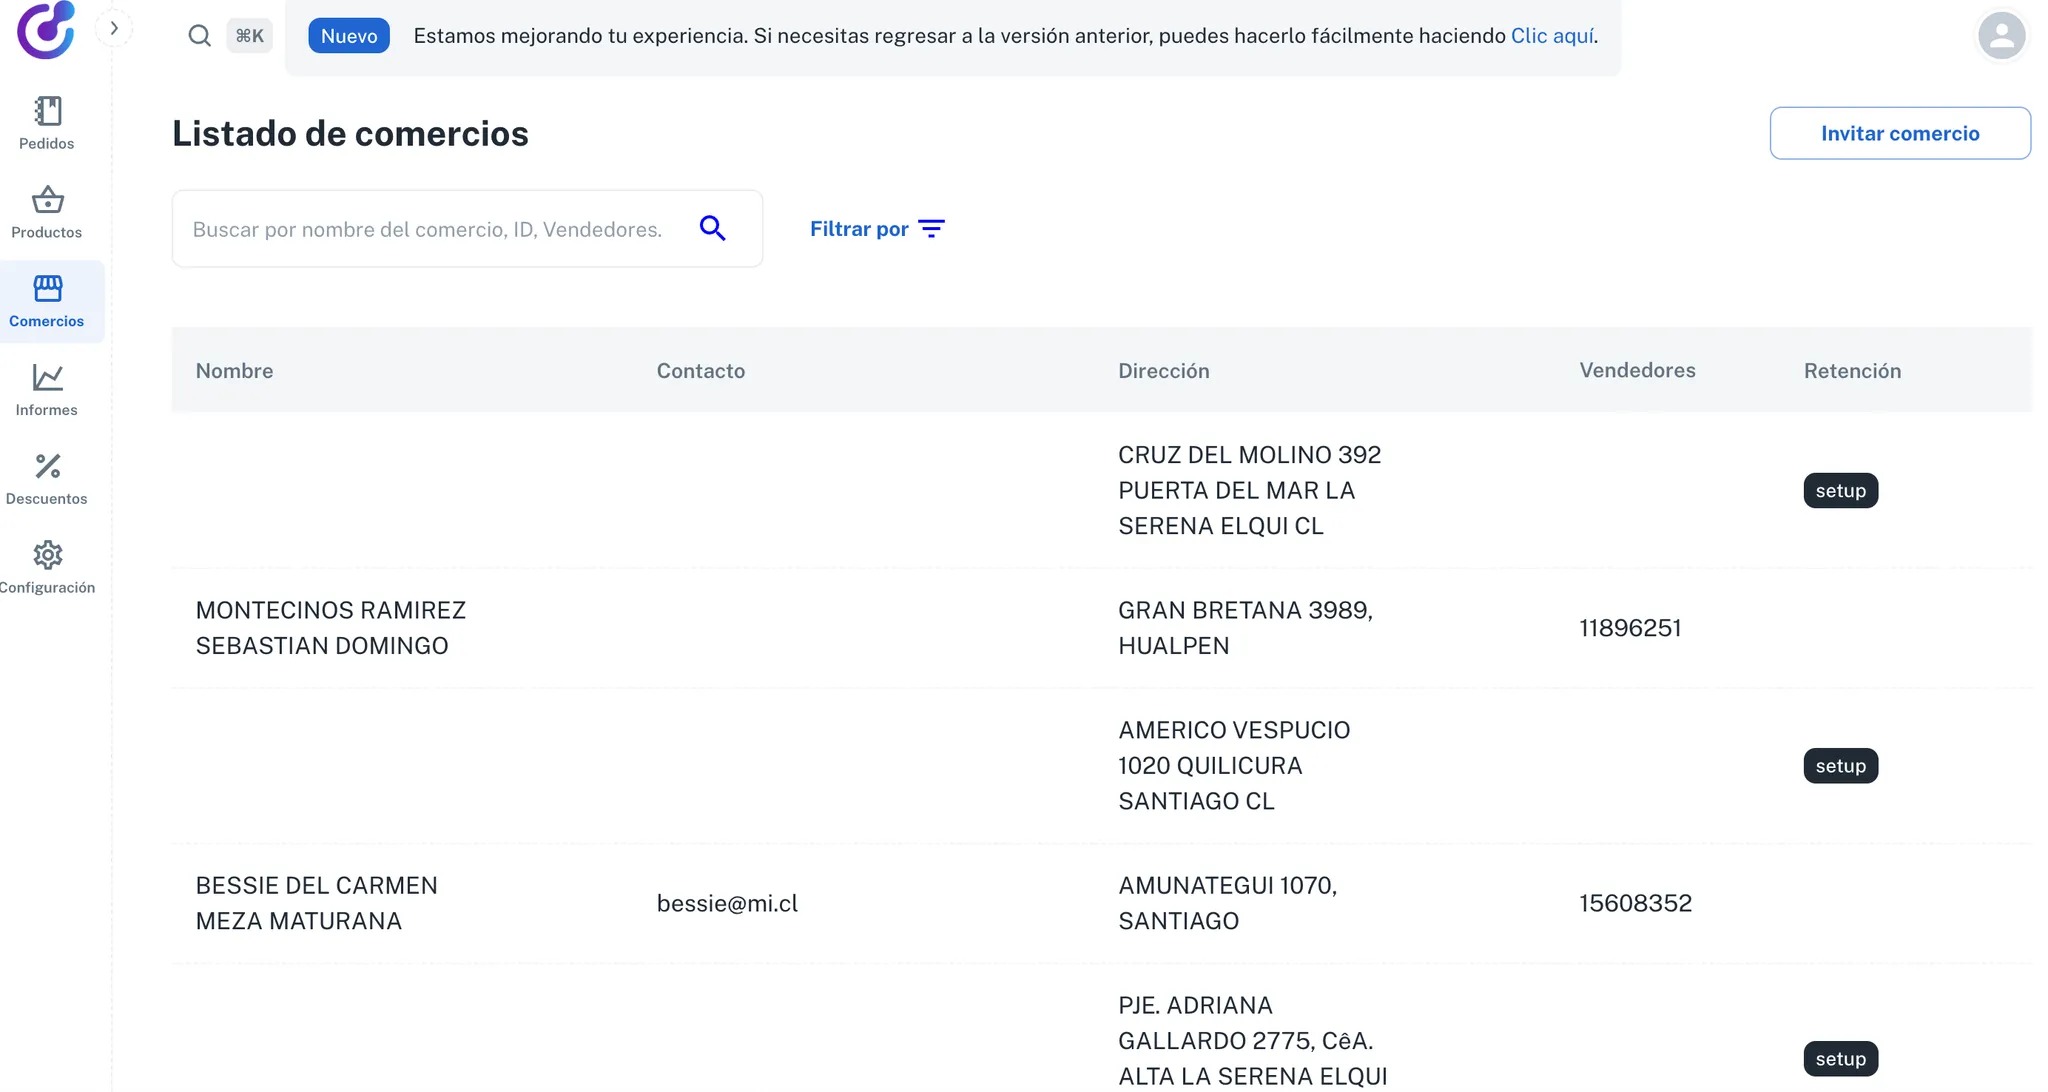Image resolution: width=2048 pixels, height=1092 pixels.
Task: Select the Comercios store icon
Action: pyautogui.click(x=47, y=289)
